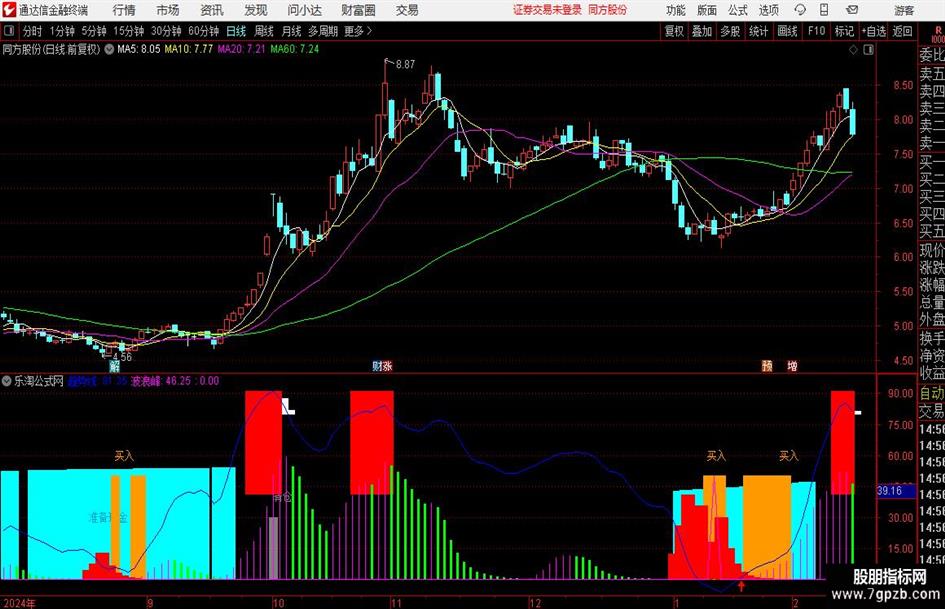Click the 统计 statistics button
The width and height of the screenshot is (945, 609).
click(758, 31)
